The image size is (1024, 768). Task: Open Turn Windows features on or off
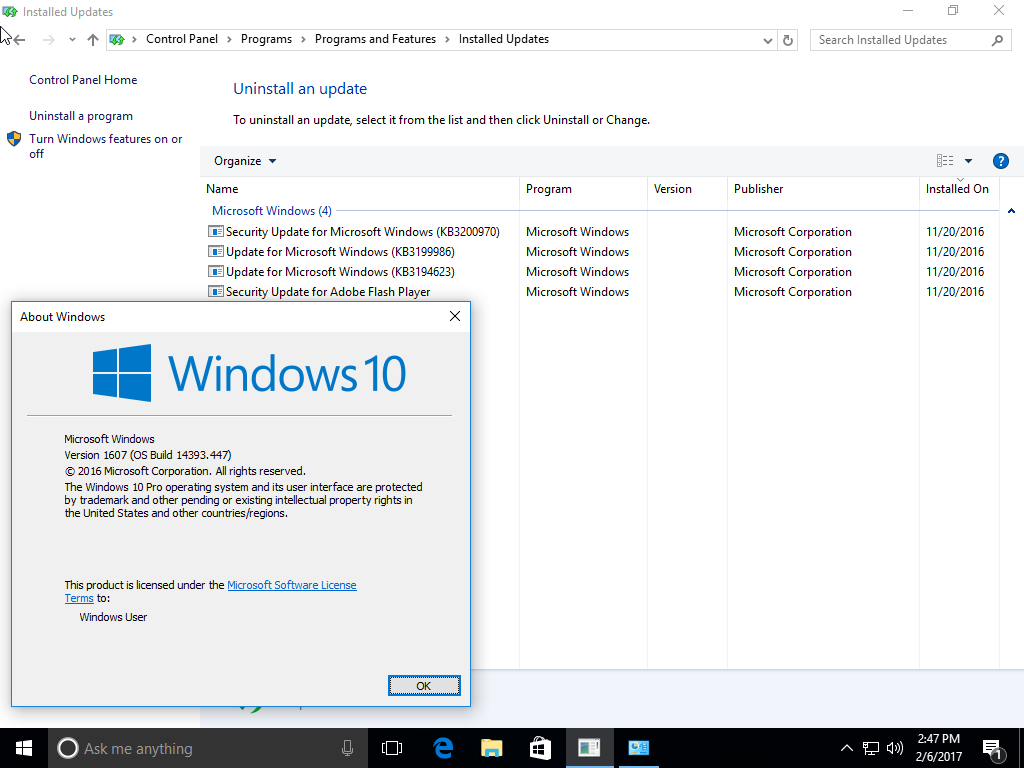pyautogui.click(x=106, y=146)
